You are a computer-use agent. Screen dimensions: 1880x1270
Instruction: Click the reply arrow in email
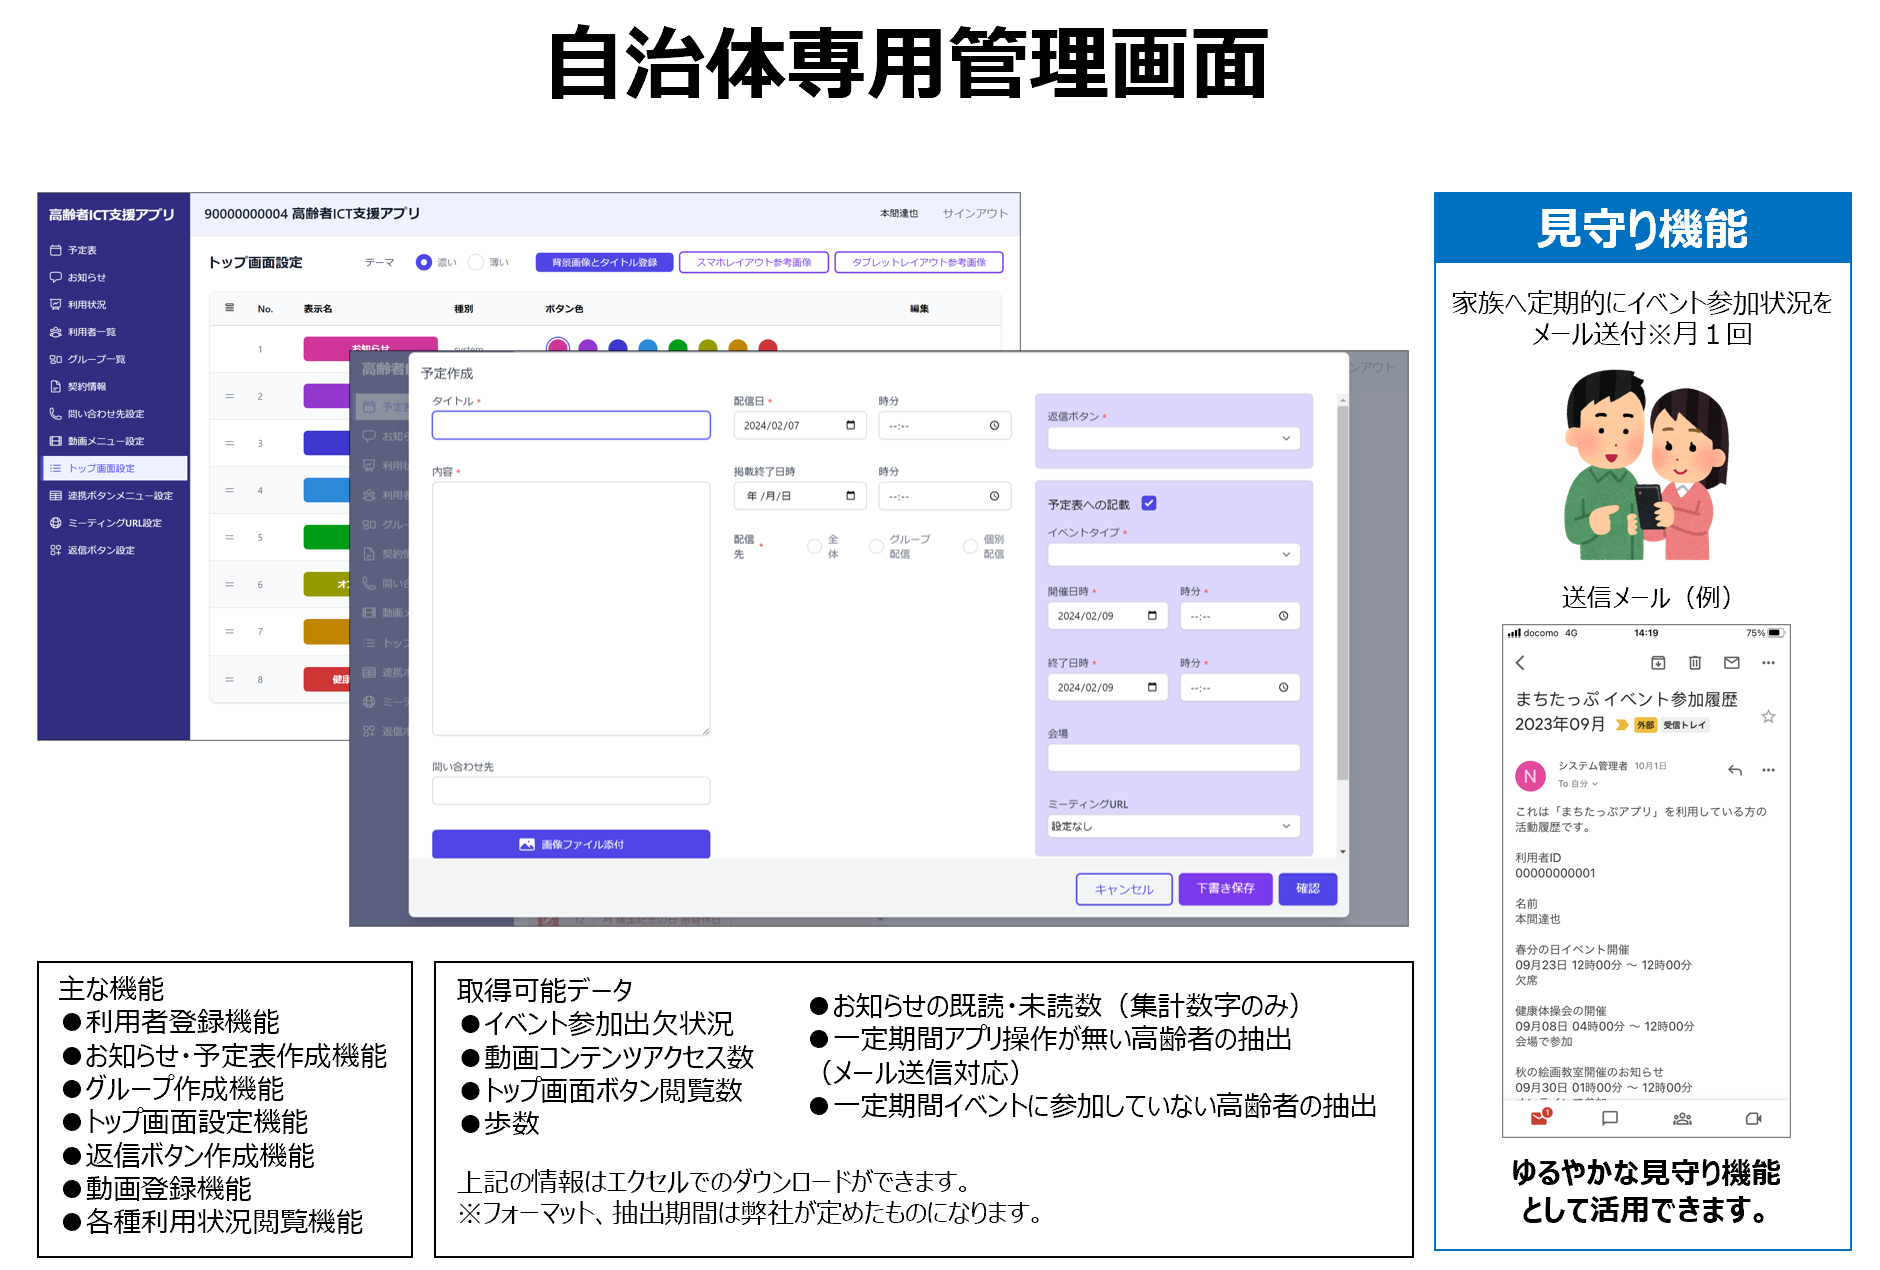tap(1735, 770)
